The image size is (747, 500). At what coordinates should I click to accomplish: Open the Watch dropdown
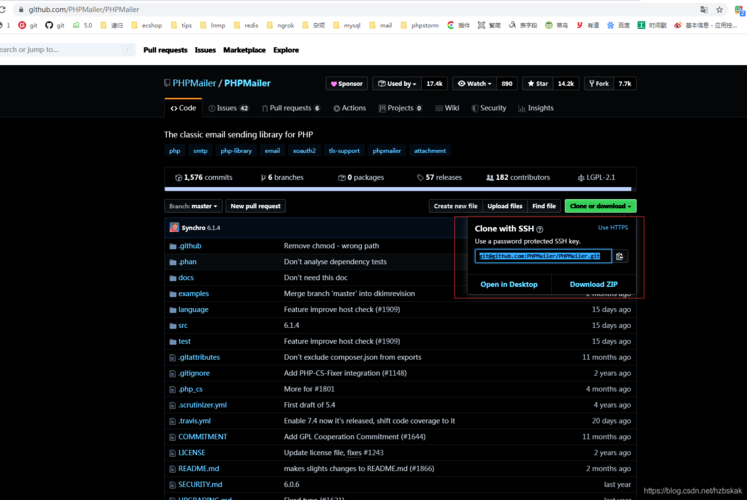[x=474, y=84]
